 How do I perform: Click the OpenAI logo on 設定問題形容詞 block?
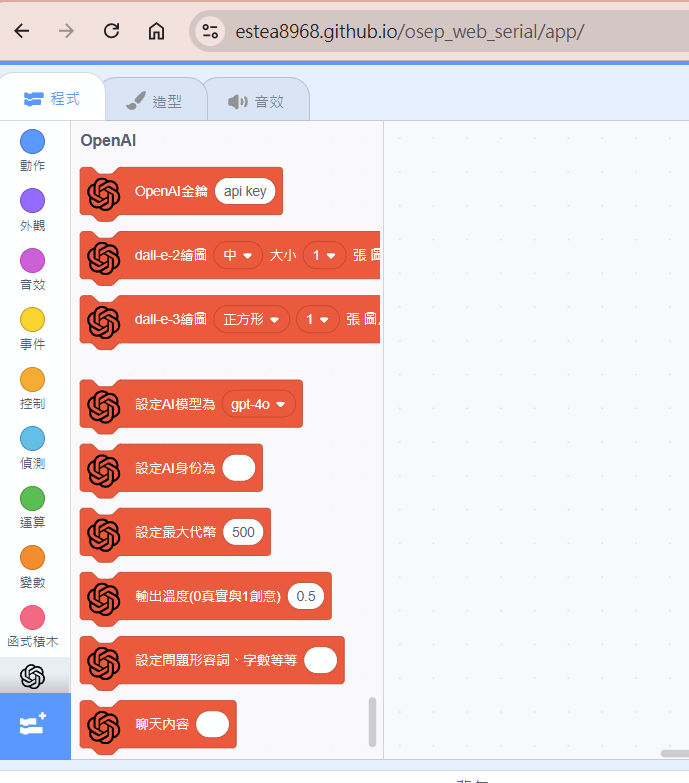104,663
